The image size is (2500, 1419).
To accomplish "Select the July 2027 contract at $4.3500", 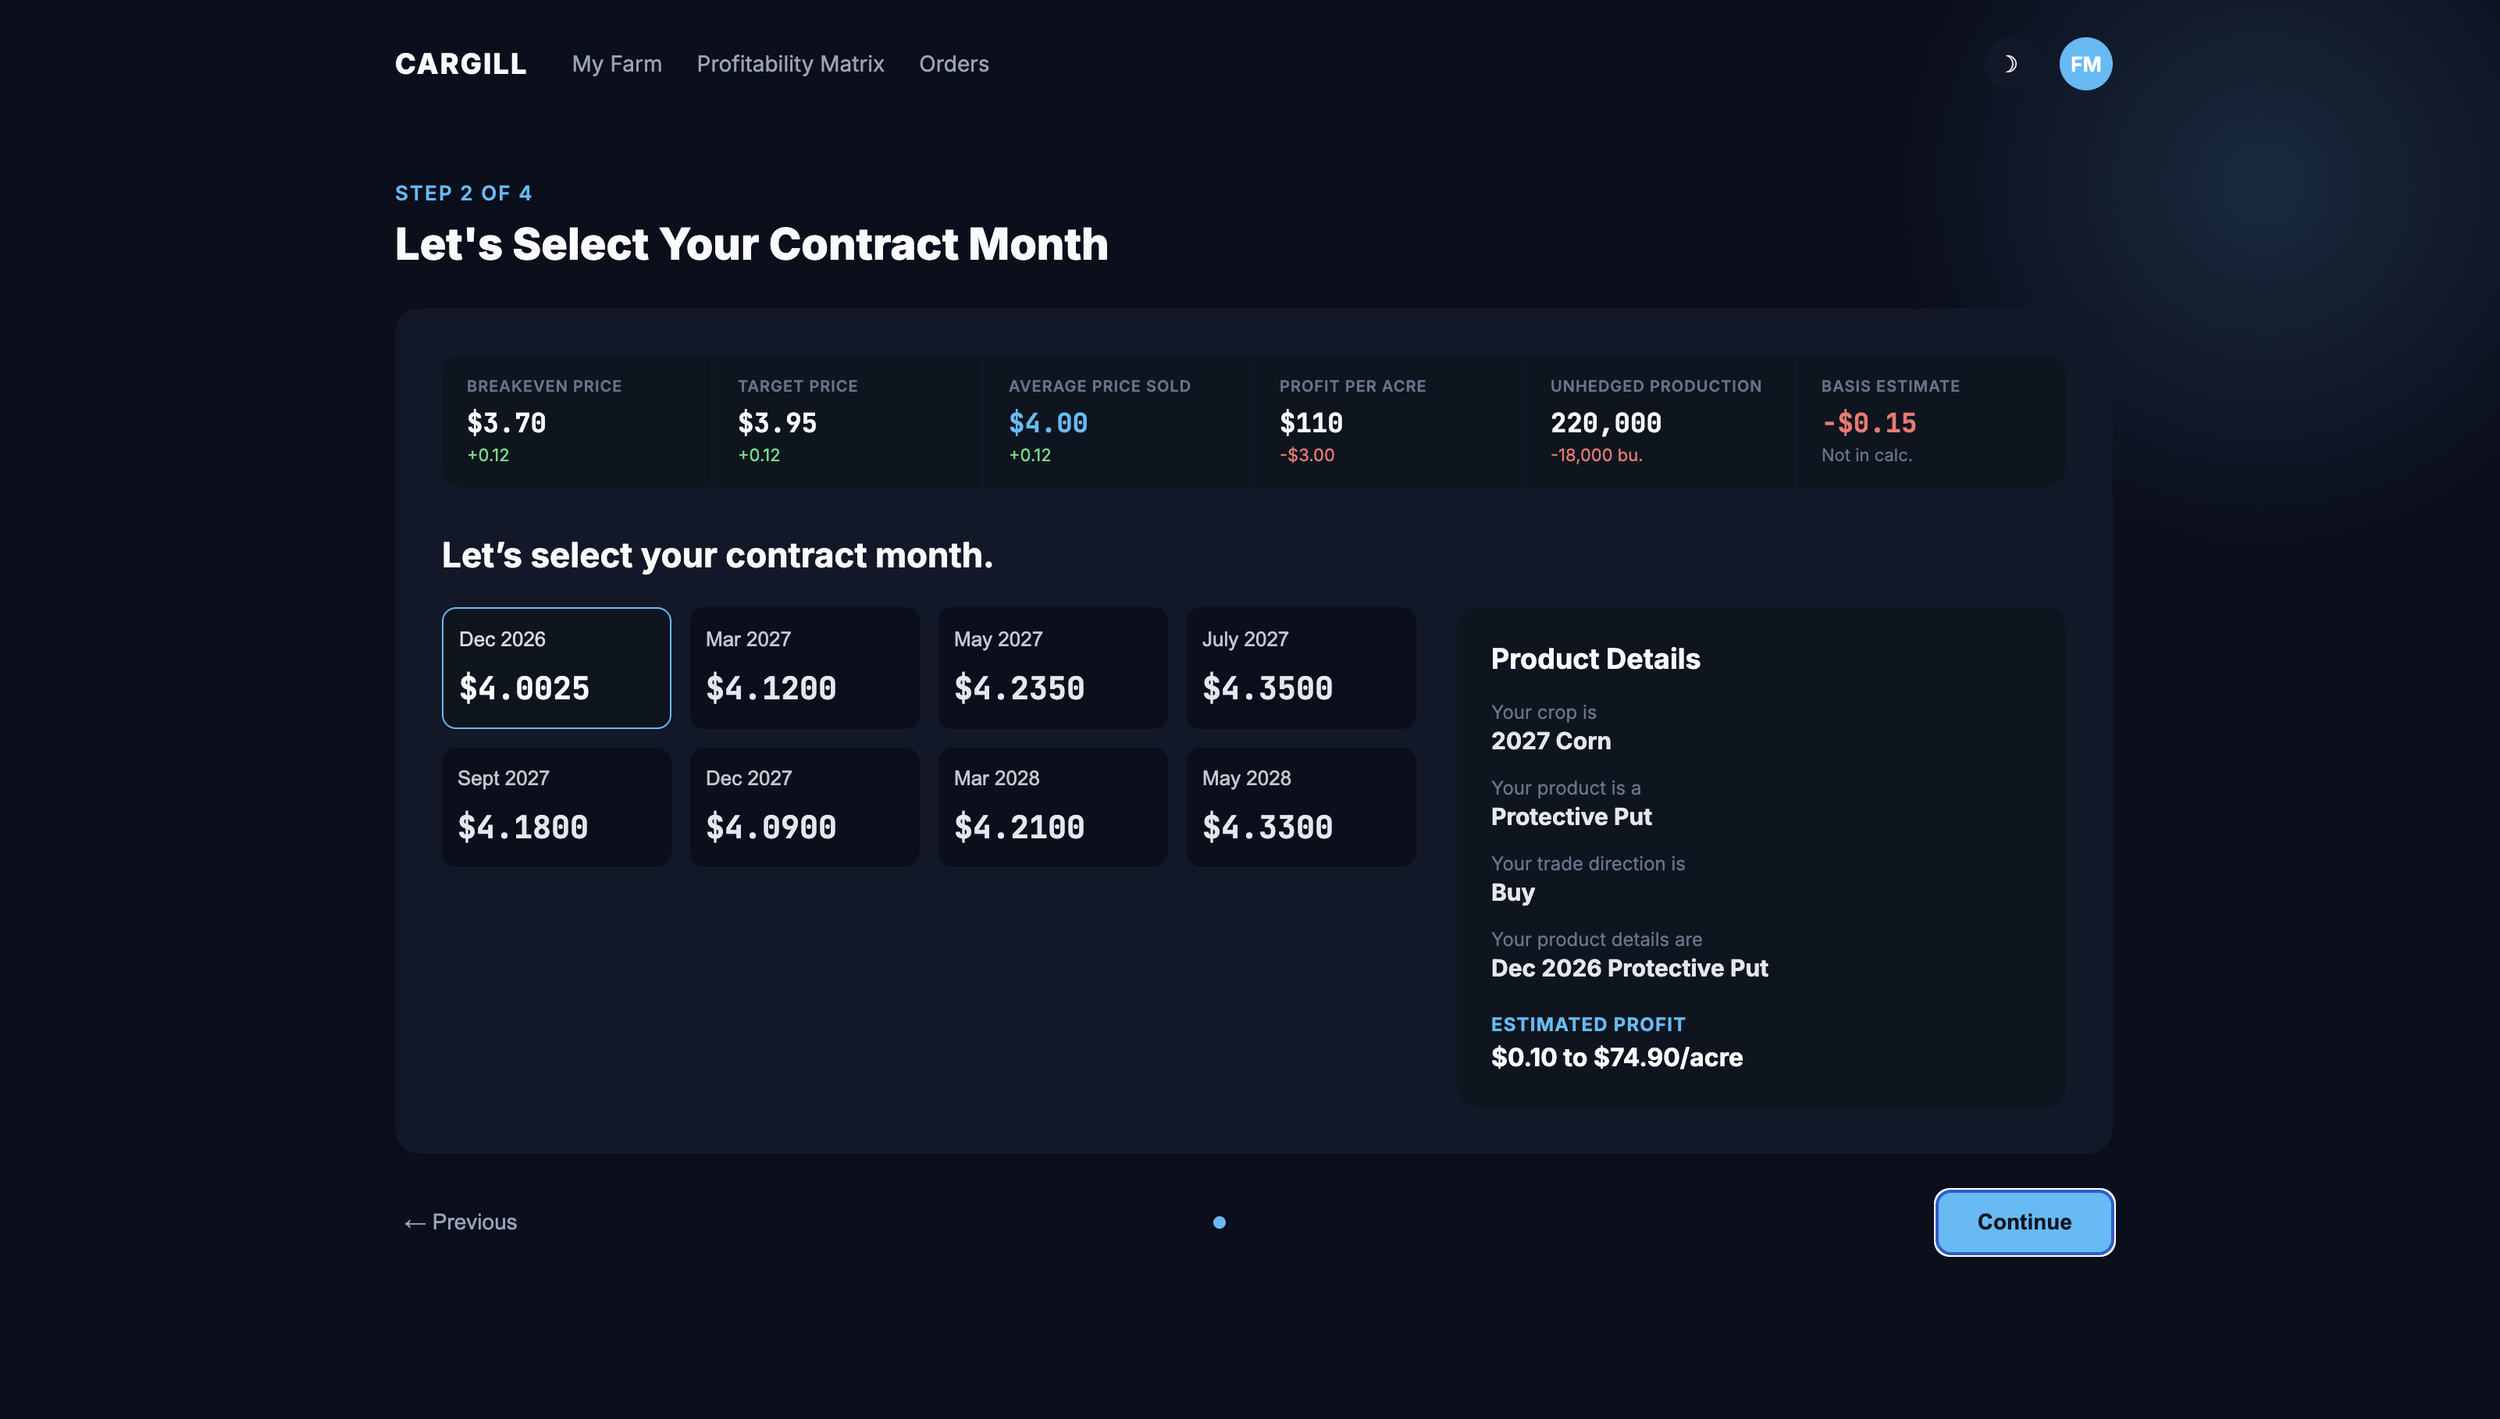I will pyautogui.click(x=1300, y=668).
